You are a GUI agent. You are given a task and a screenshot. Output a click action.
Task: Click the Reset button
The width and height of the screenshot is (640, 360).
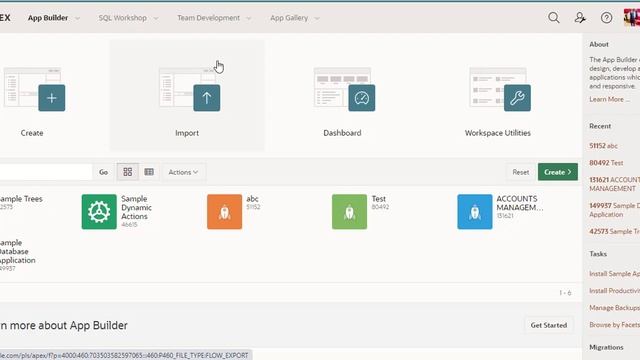[520, 172]
